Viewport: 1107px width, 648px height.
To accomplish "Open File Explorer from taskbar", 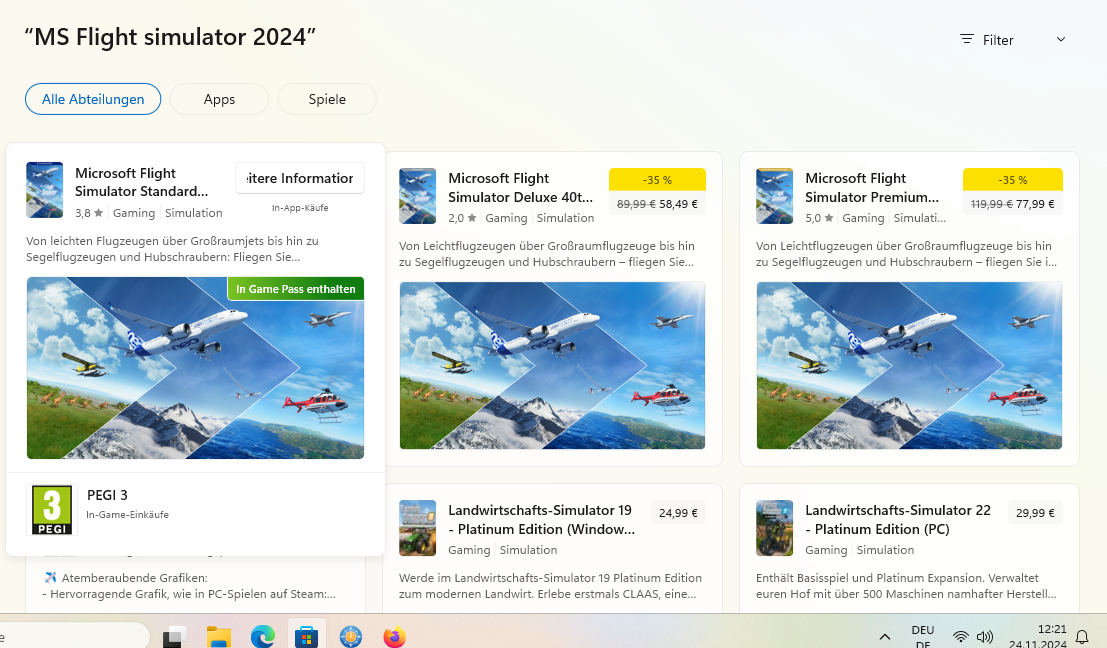I will pos(219,637).
